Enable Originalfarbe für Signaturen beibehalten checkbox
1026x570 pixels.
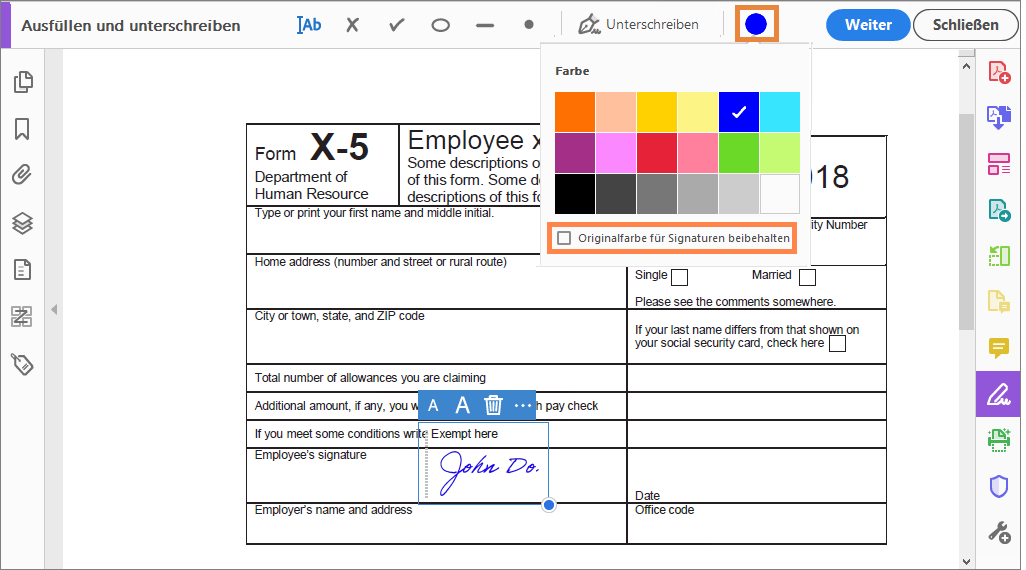pyautogui.click(x=564, y=238)
